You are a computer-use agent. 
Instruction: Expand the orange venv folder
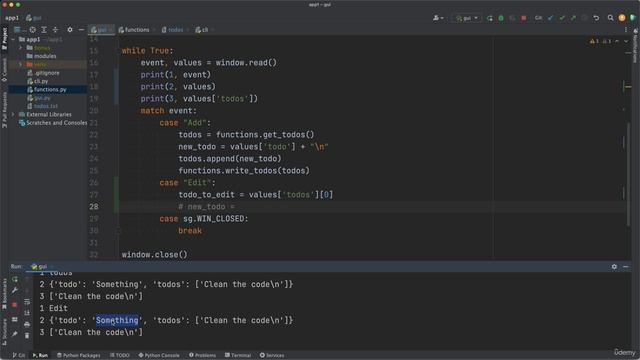pyautogui.click(x=20, y=64)
